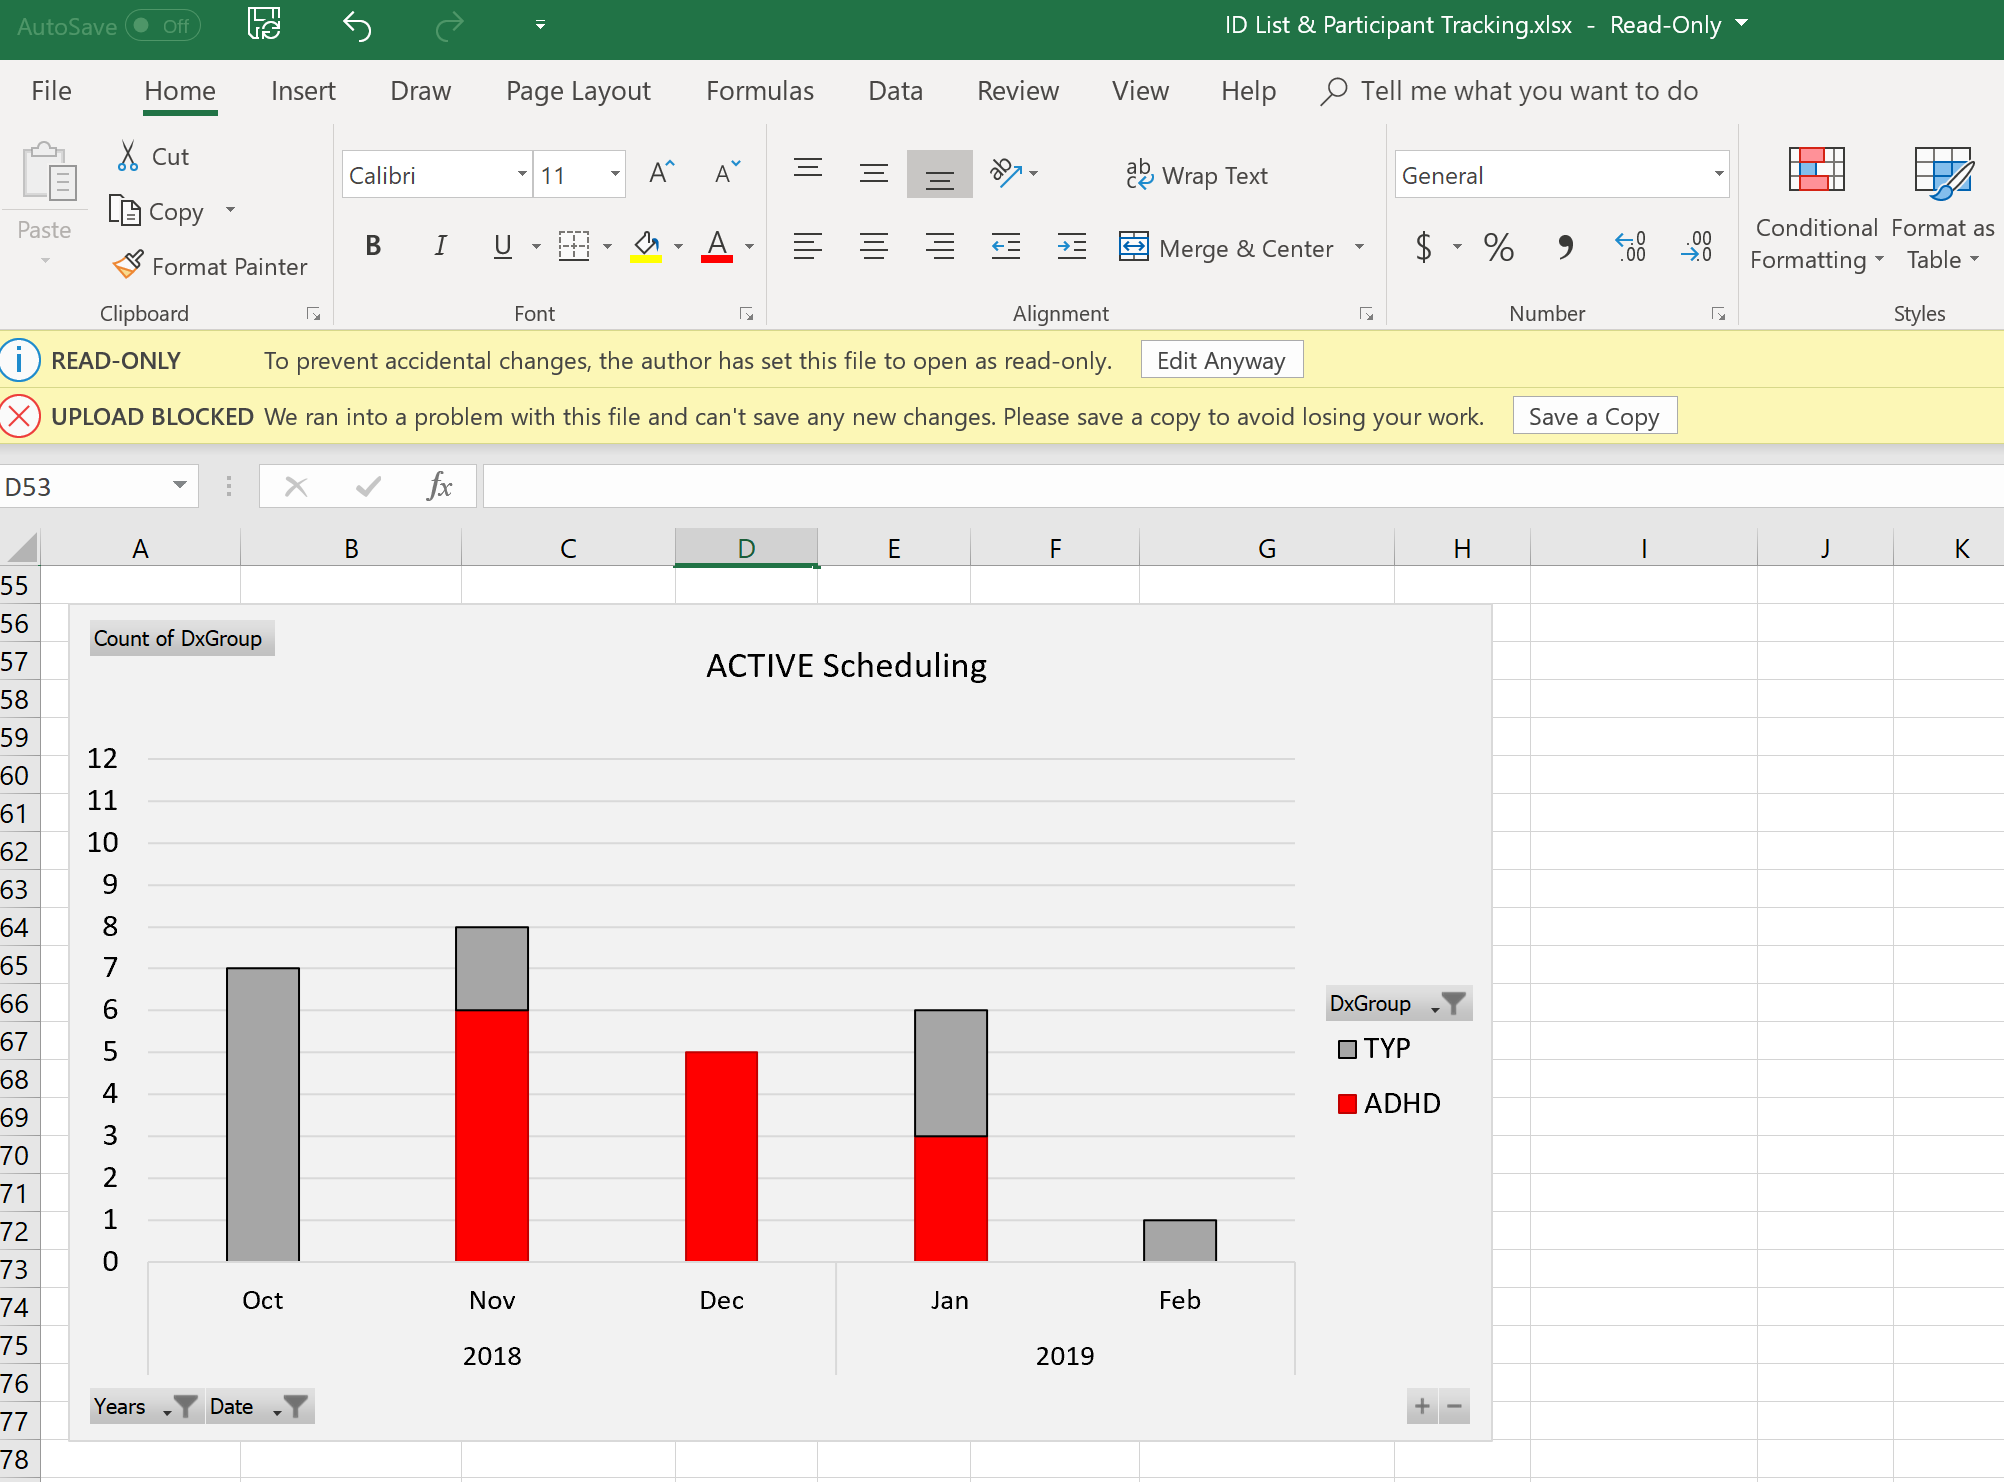Click the Edit Anyway button

tap(1221, 361)
